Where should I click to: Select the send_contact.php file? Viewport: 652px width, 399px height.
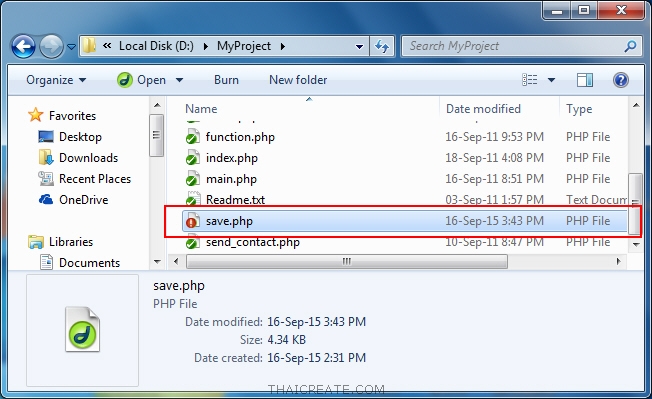click(253, 242)
